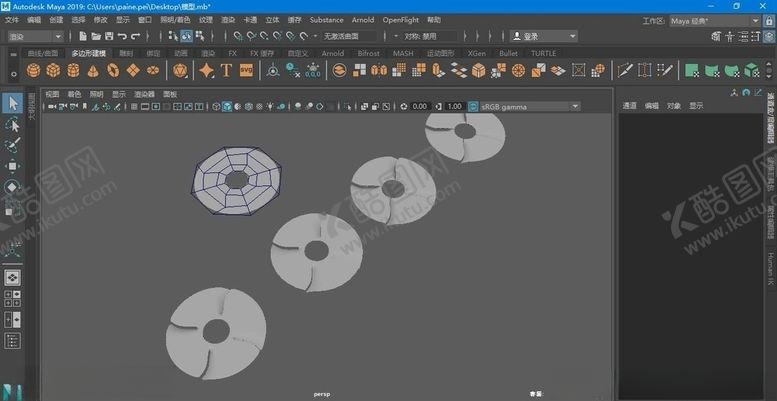This screenshot has width=777, height=401.
Task: Click the polygon Type text tool icon
Action: tap(226, 71)
